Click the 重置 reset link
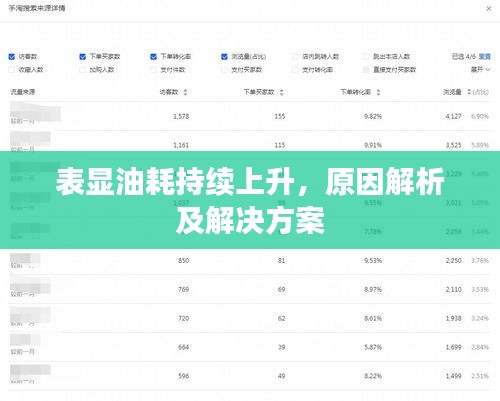Screen dimensions: 500x401 pos(485,57)
